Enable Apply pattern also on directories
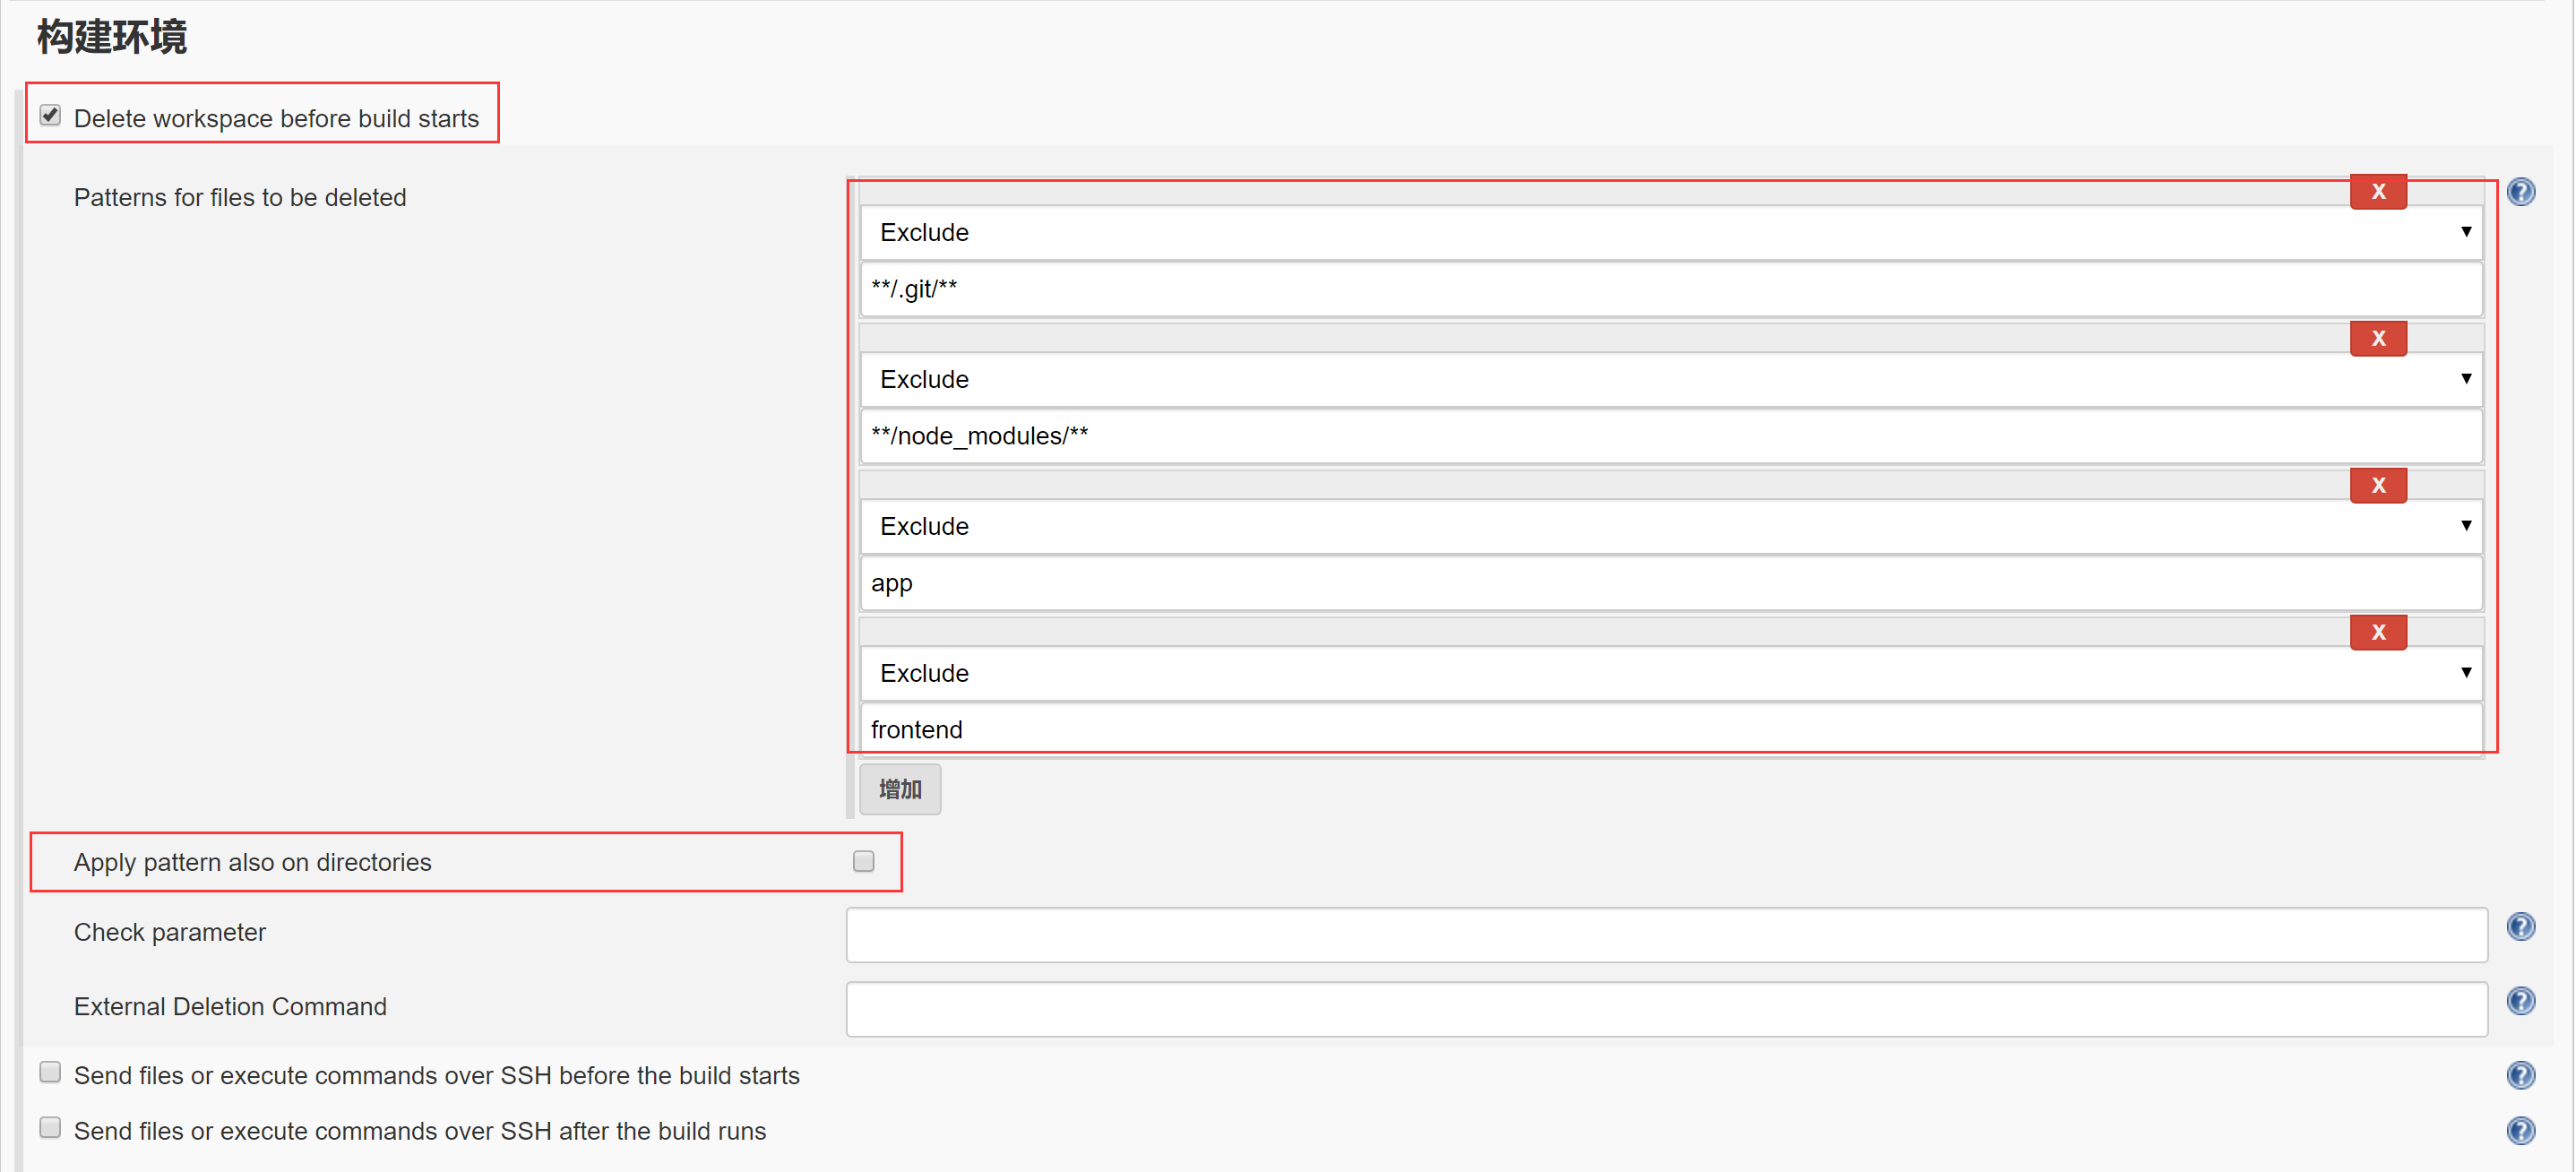This screenshot has height=1172, width=2576. (x=863, y=861)
